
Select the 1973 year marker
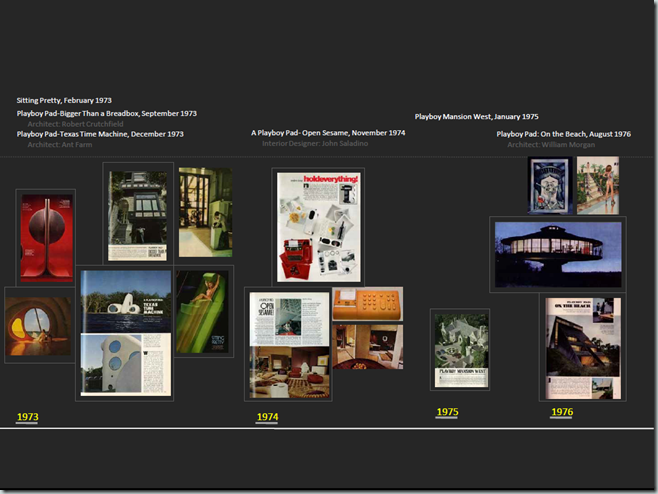tap(28, 417)
